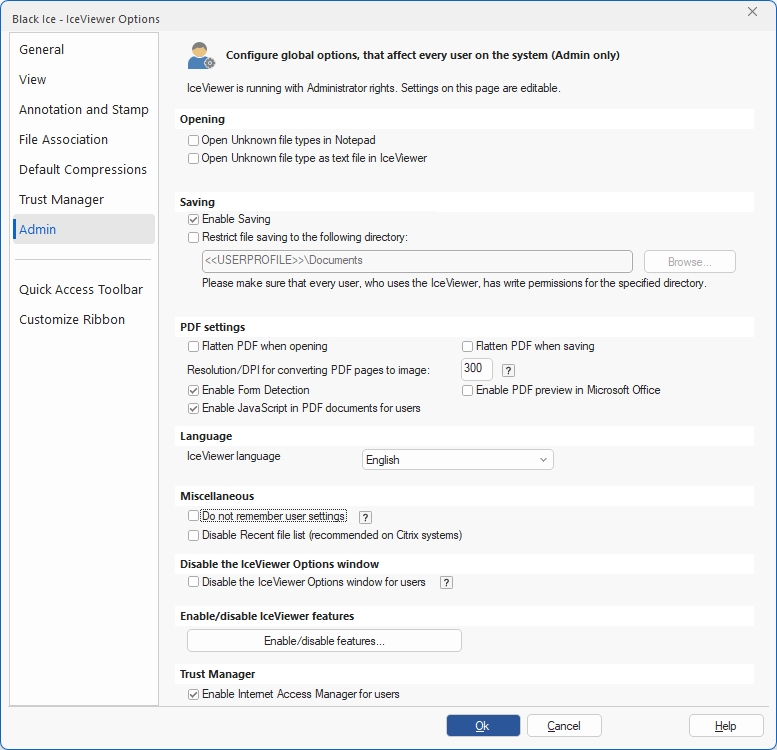The width and height of the screenshot is (777, 750).
Task: Click the Cancel button
Action: coord(564,726)
